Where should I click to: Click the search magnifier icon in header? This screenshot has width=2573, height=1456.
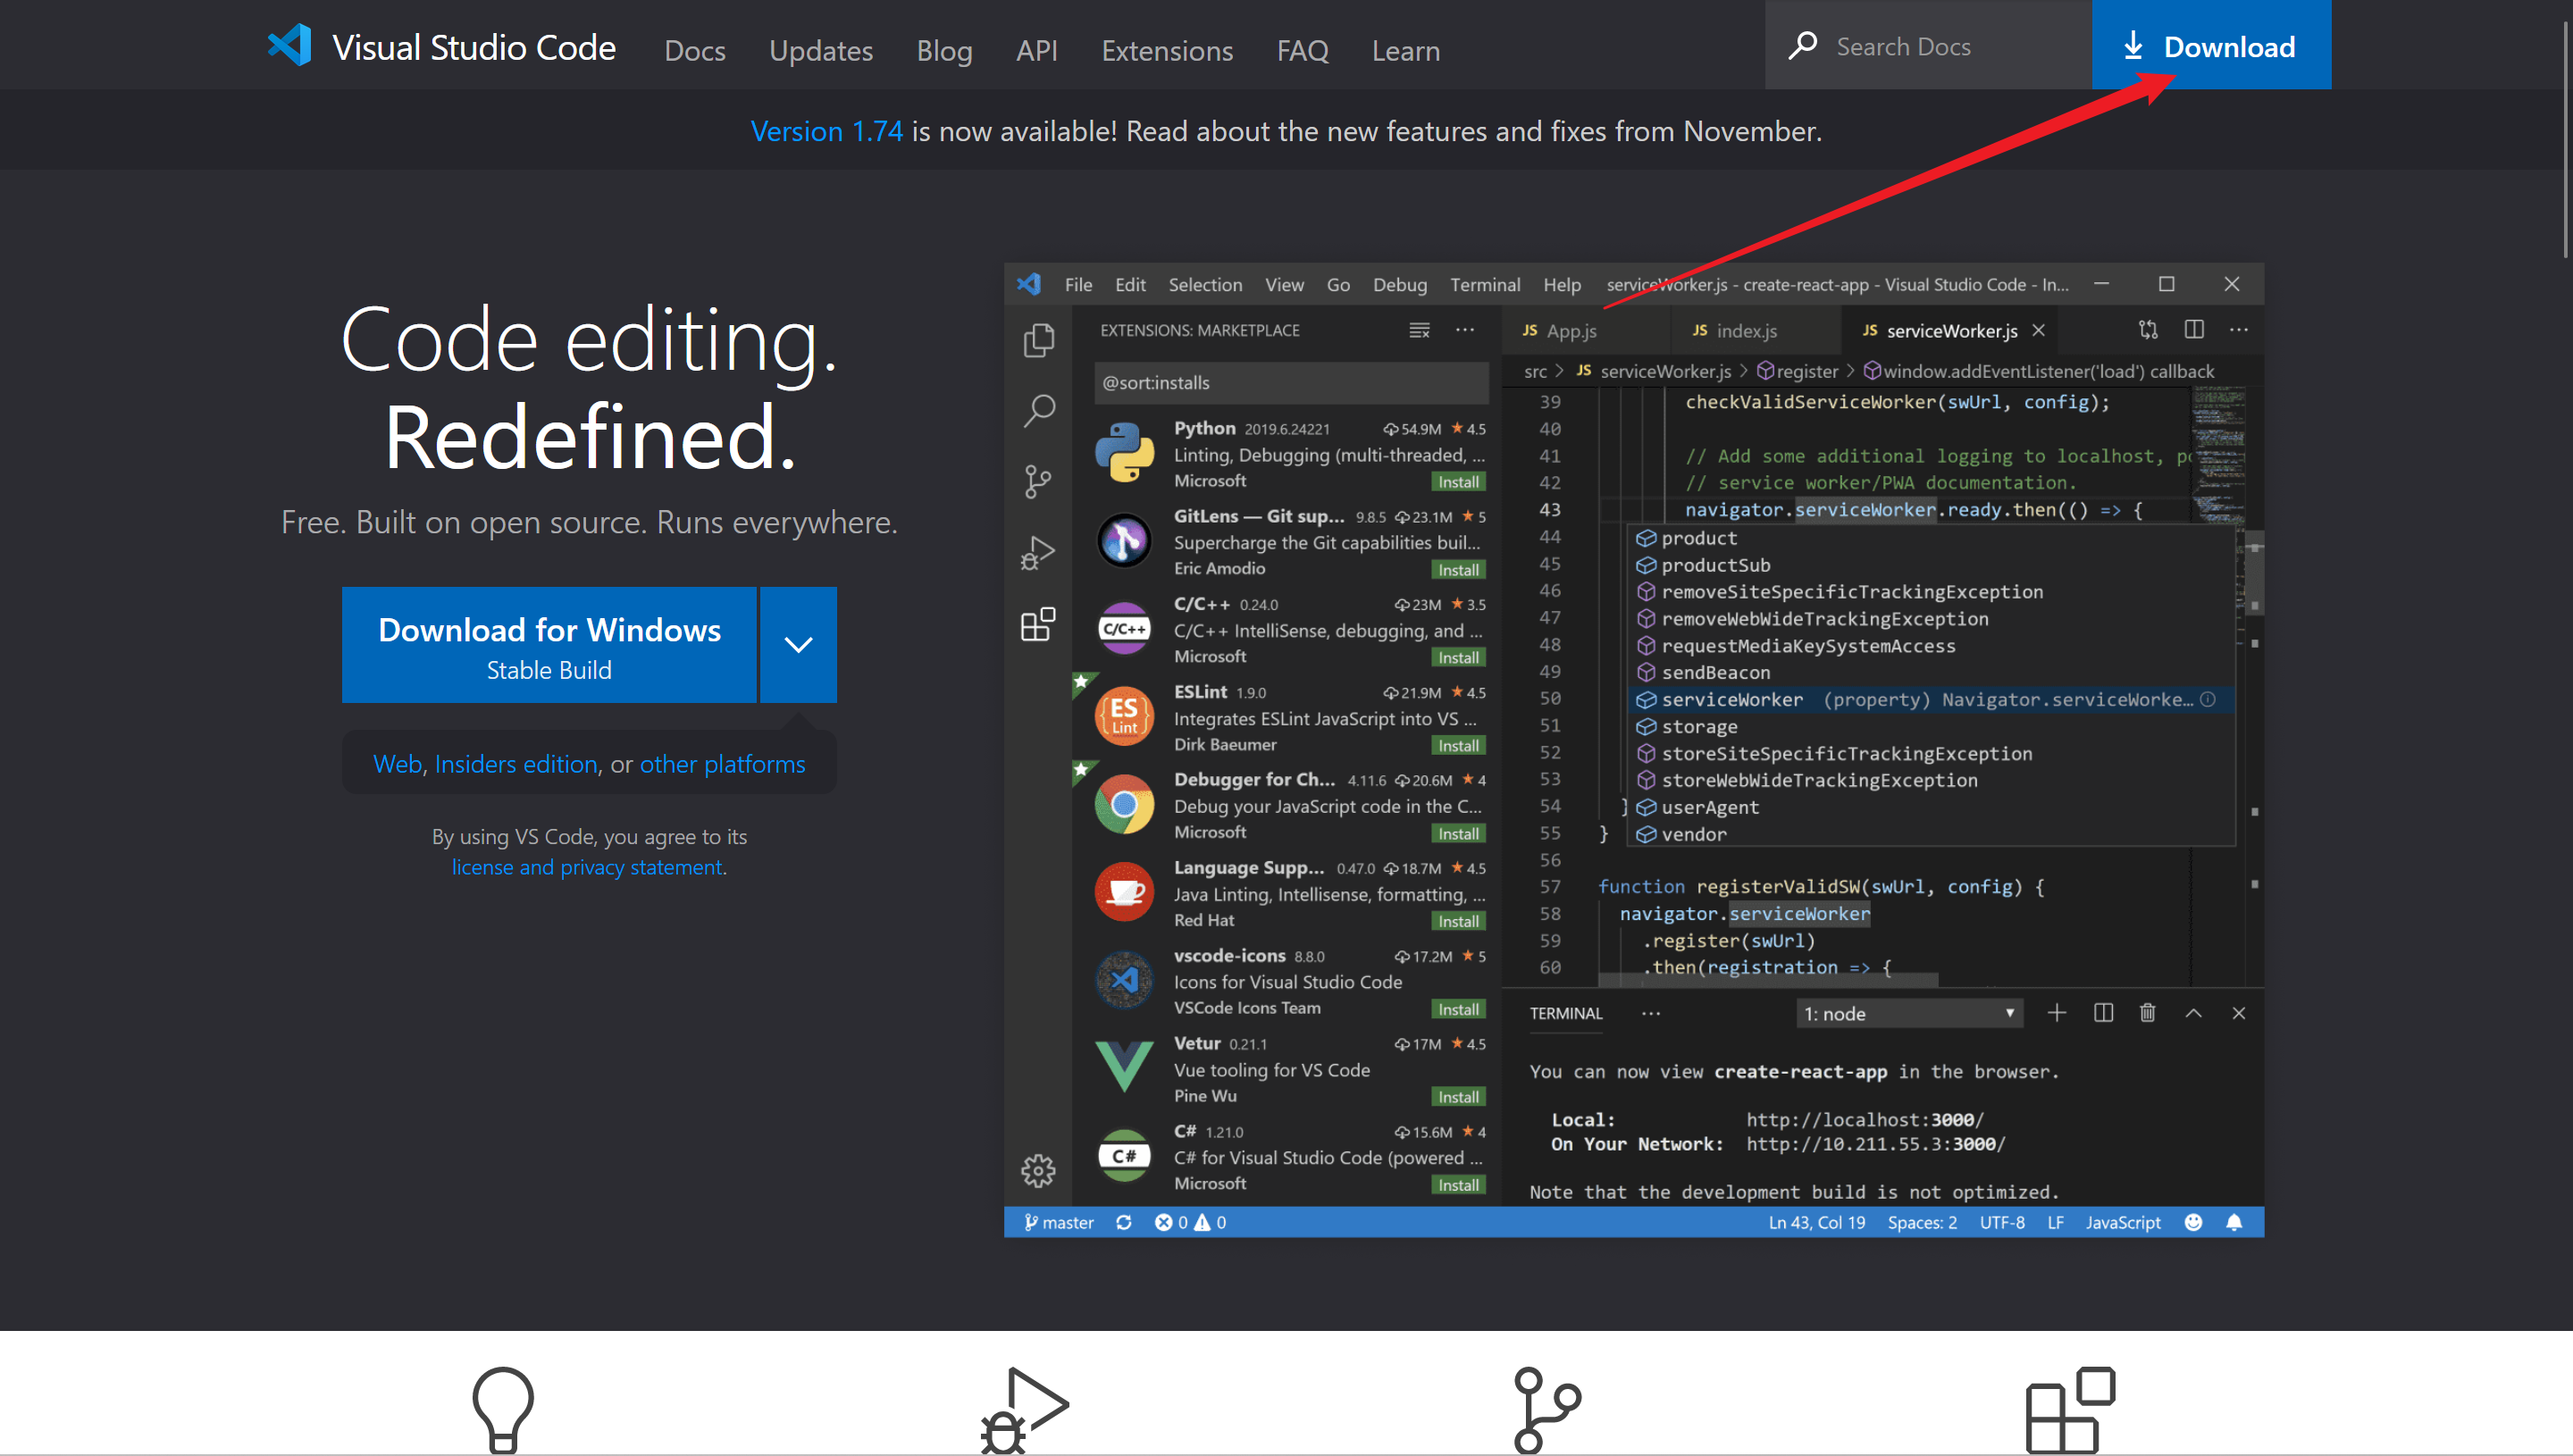point(1802,46)
